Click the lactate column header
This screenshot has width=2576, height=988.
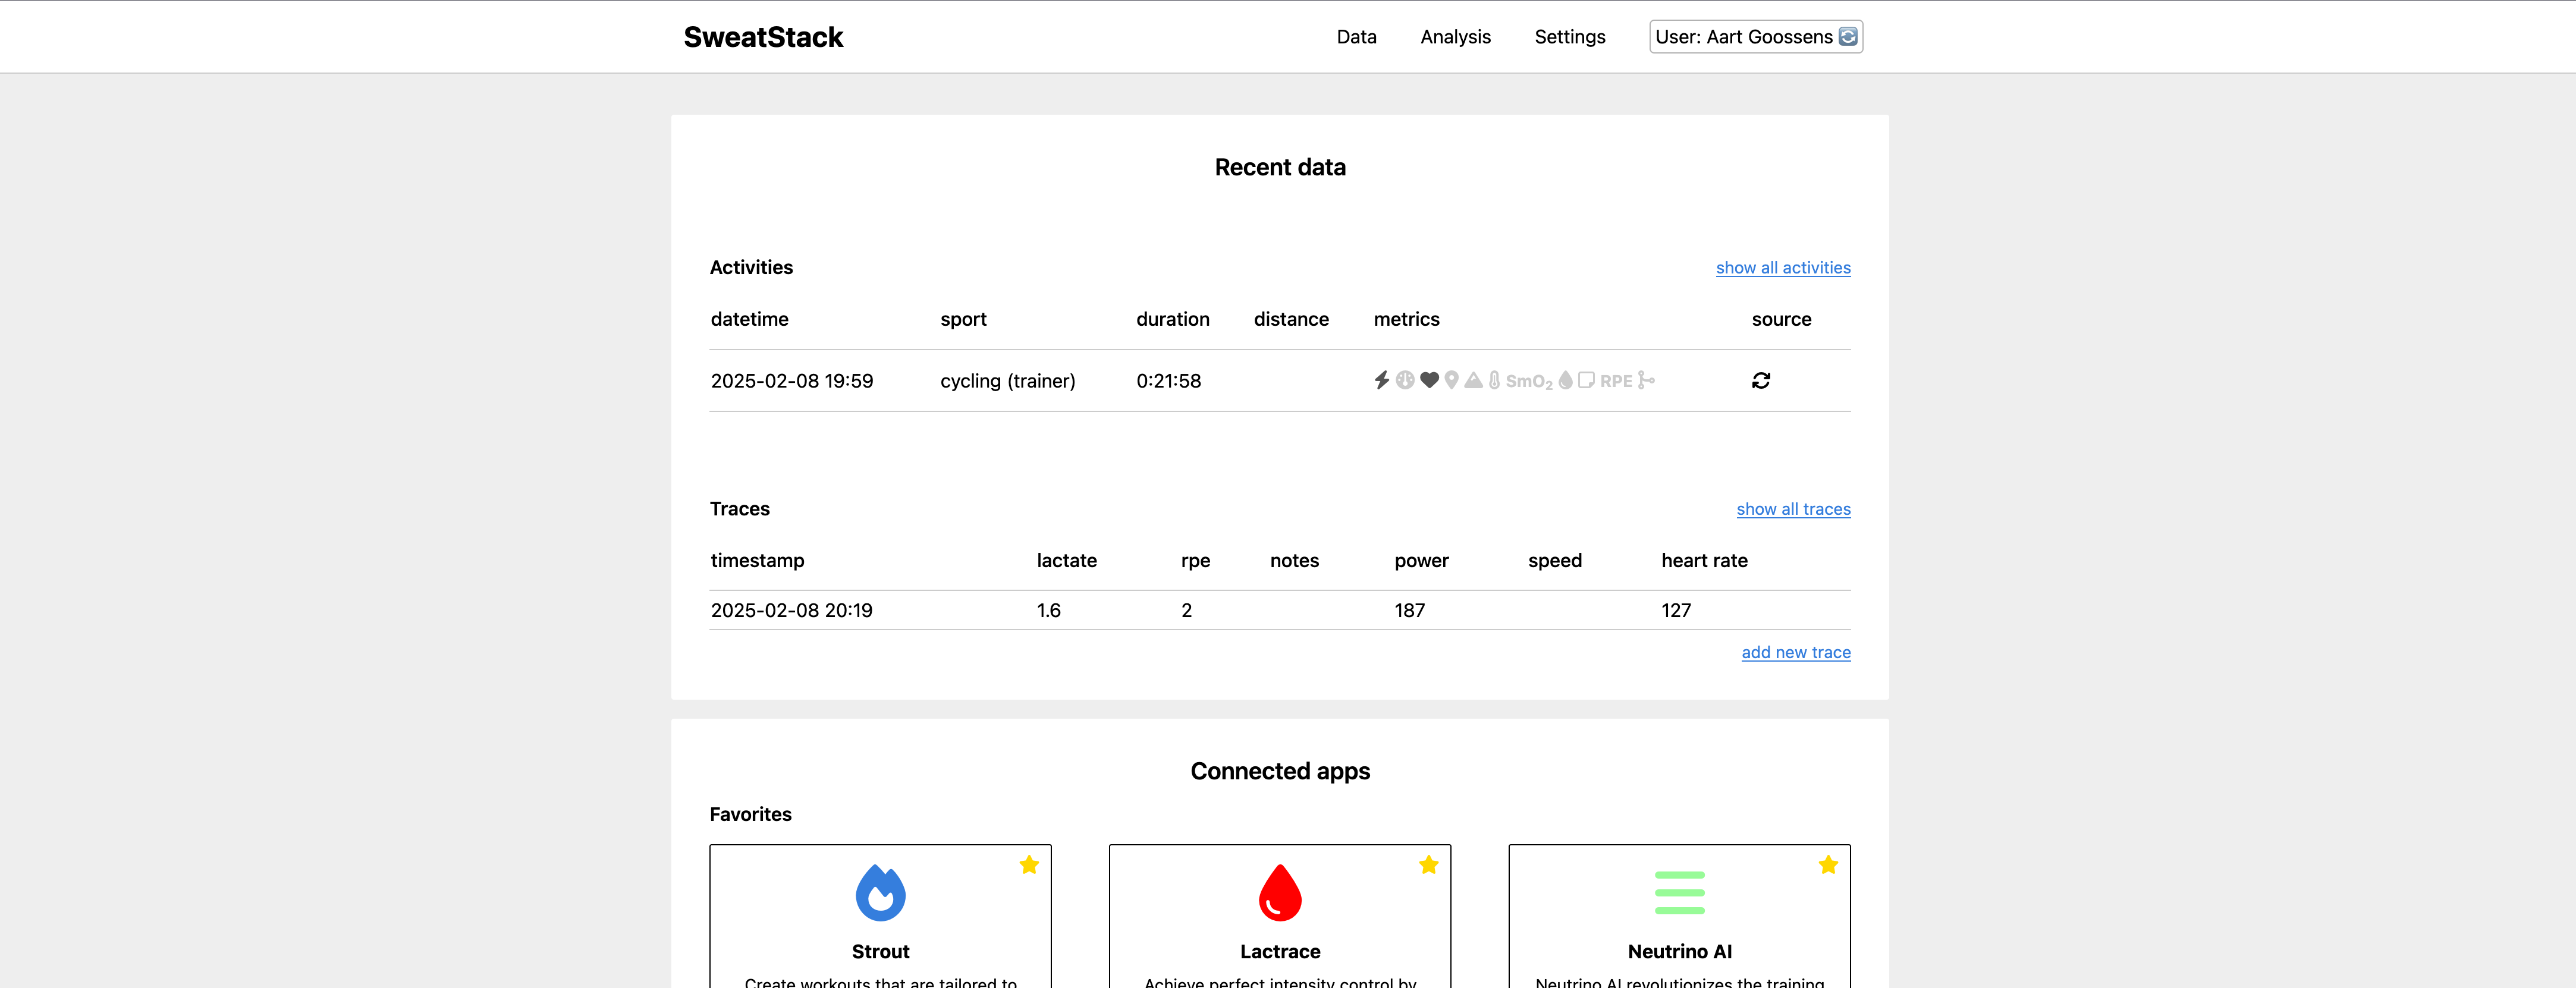[x=1066, y=560]
